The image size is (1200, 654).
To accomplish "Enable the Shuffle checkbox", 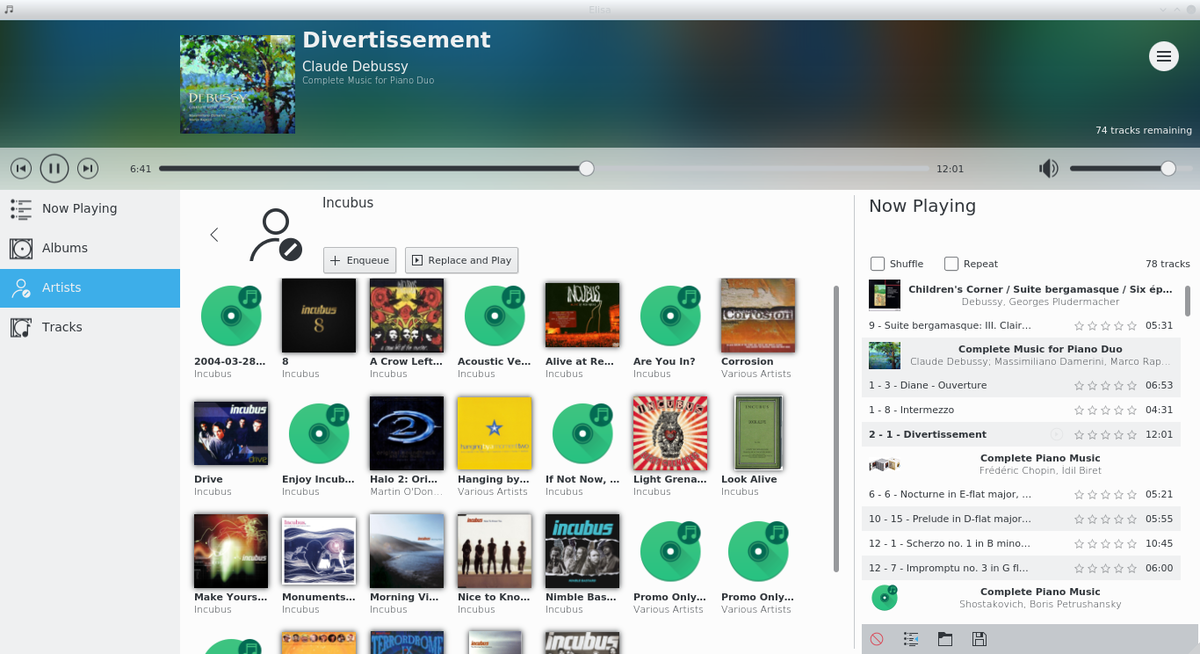I will coord(878,264).
